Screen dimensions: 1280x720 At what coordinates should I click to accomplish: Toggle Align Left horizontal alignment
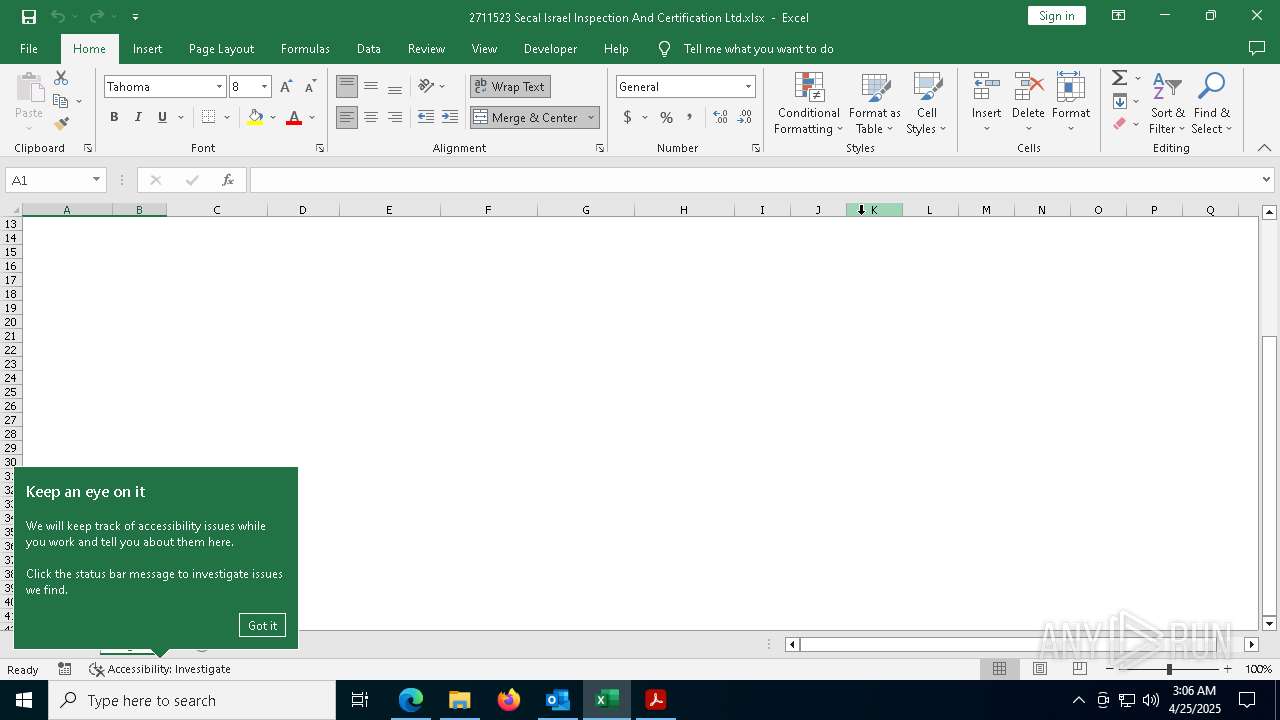[347, 117]
